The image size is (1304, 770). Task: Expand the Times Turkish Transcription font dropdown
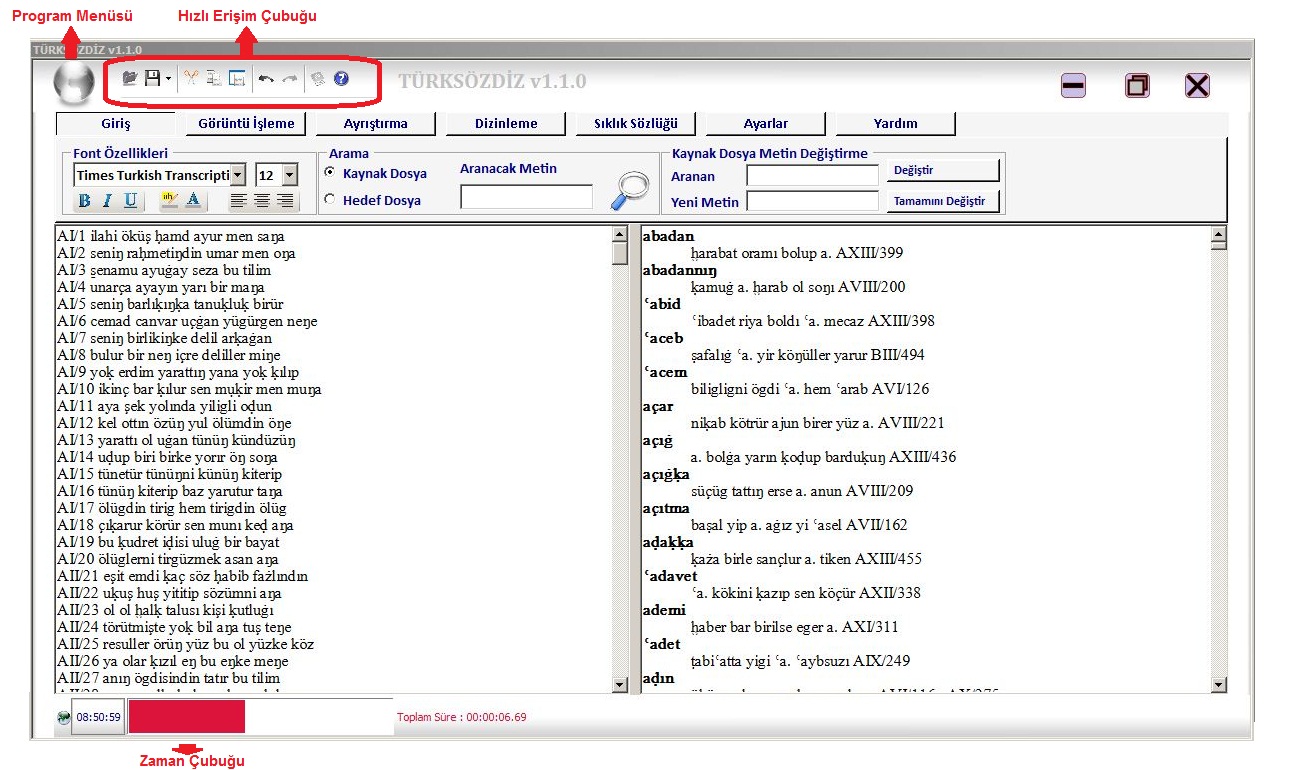pos(237,175)
